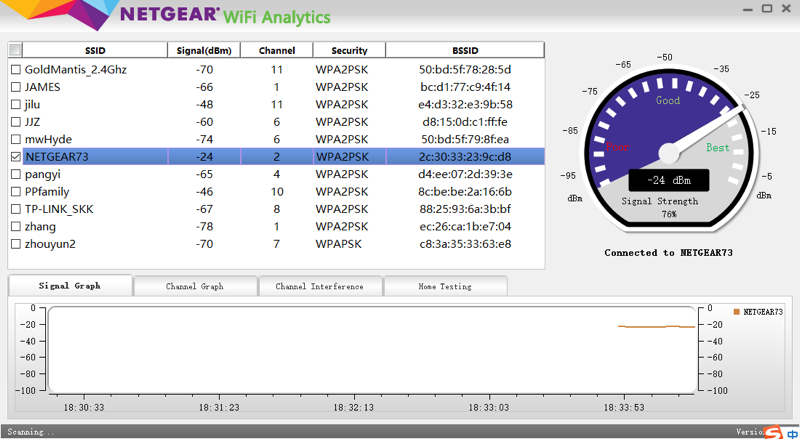Click the -48 signal value for jilu

(x=204, y=104)
